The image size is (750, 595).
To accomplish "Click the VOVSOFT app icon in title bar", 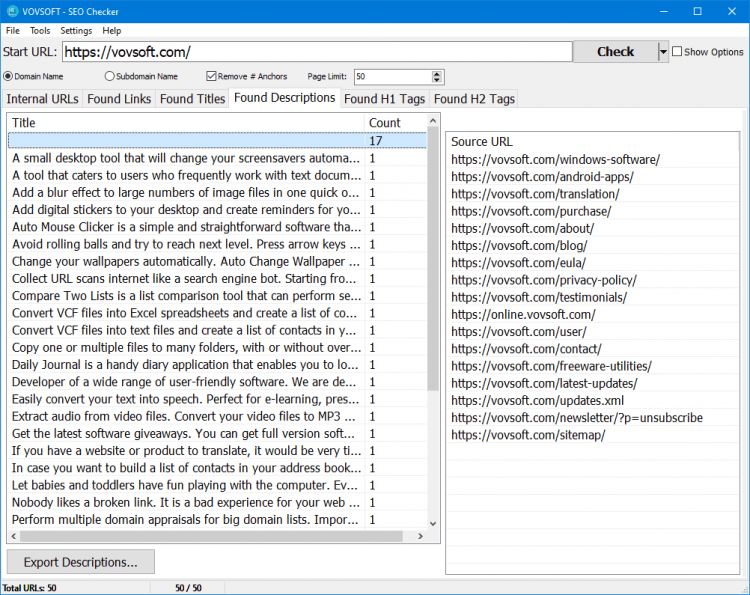I will coord(12,11).
